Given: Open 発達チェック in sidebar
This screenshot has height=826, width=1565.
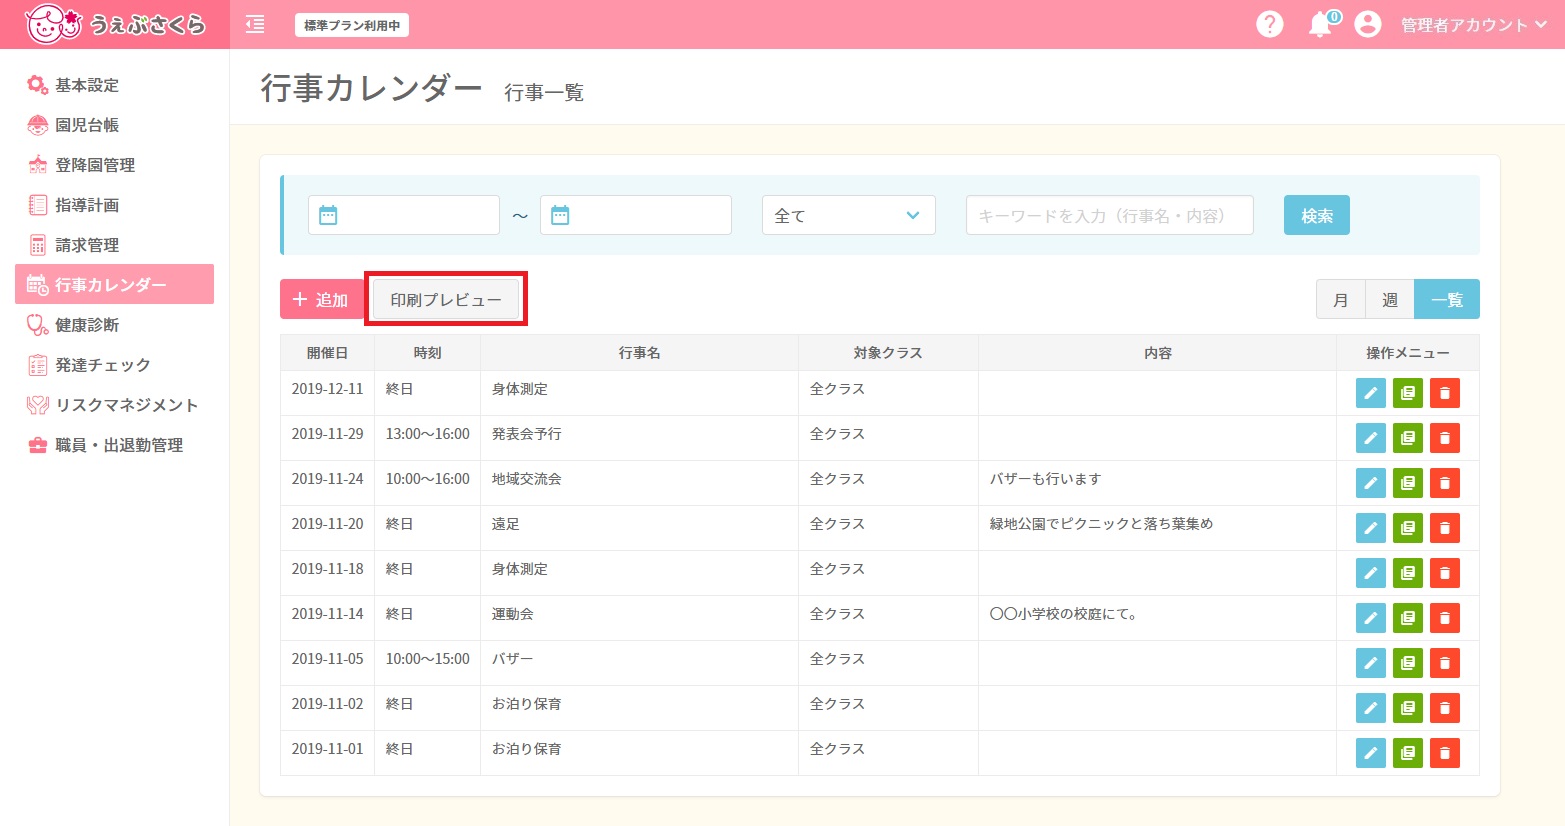Looking at the screenshot, I should pyautogui.click(x=114, y=365).
